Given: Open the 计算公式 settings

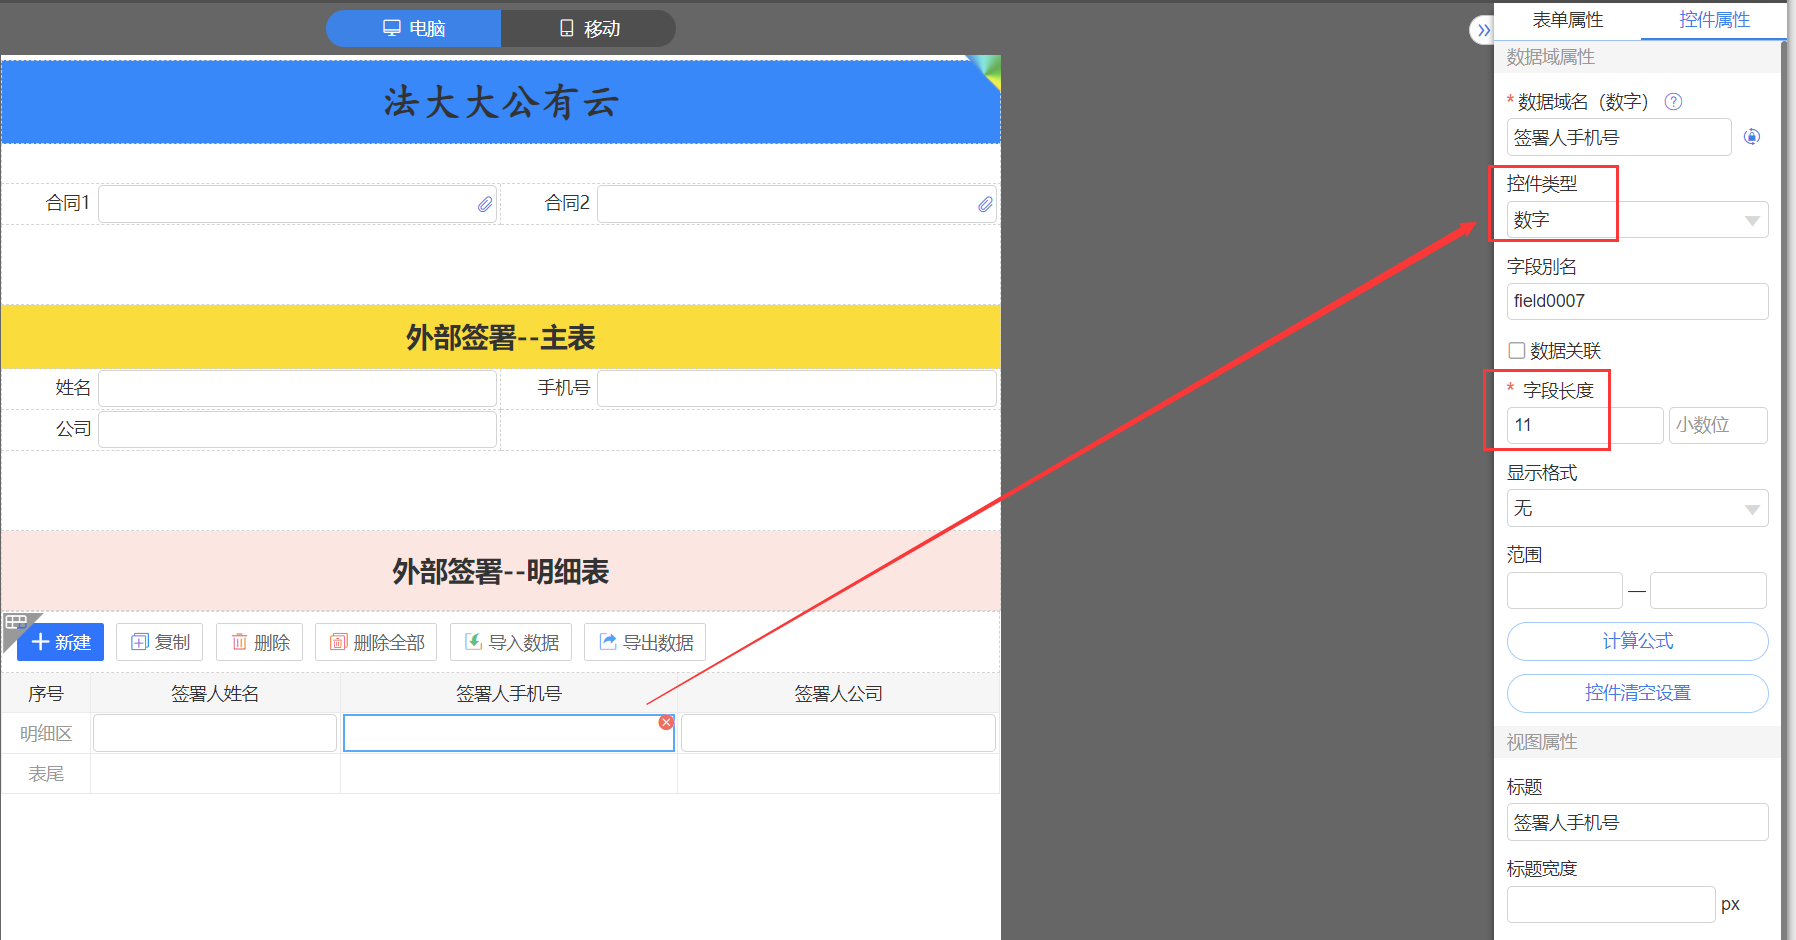Looking at the screenshot, I should pyautogui.click(x=1637, y=641).
